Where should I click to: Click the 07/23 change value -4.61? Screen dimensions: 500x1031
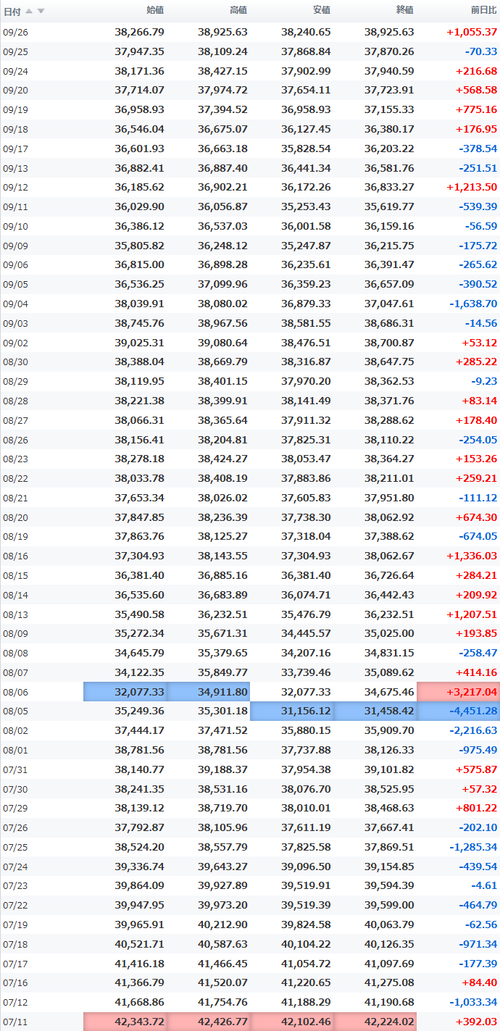tap(484, 886)
